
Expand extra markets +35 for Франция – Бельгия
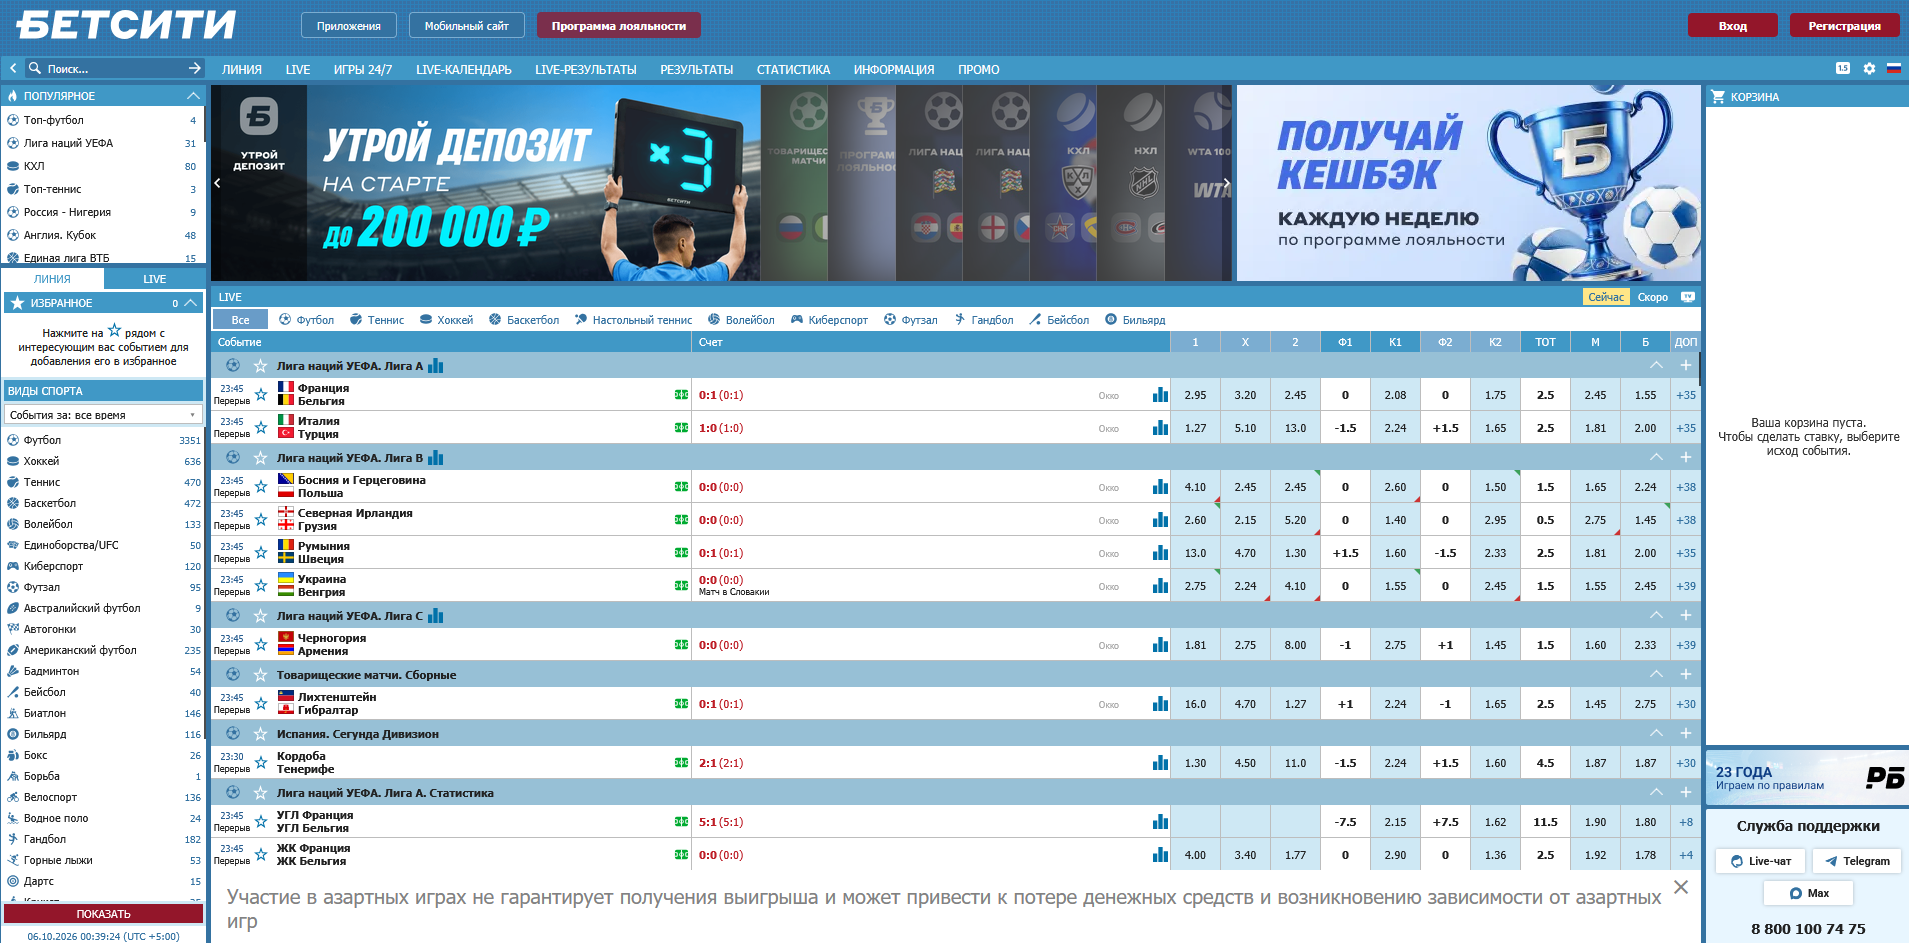click(x=1686, y=395)
